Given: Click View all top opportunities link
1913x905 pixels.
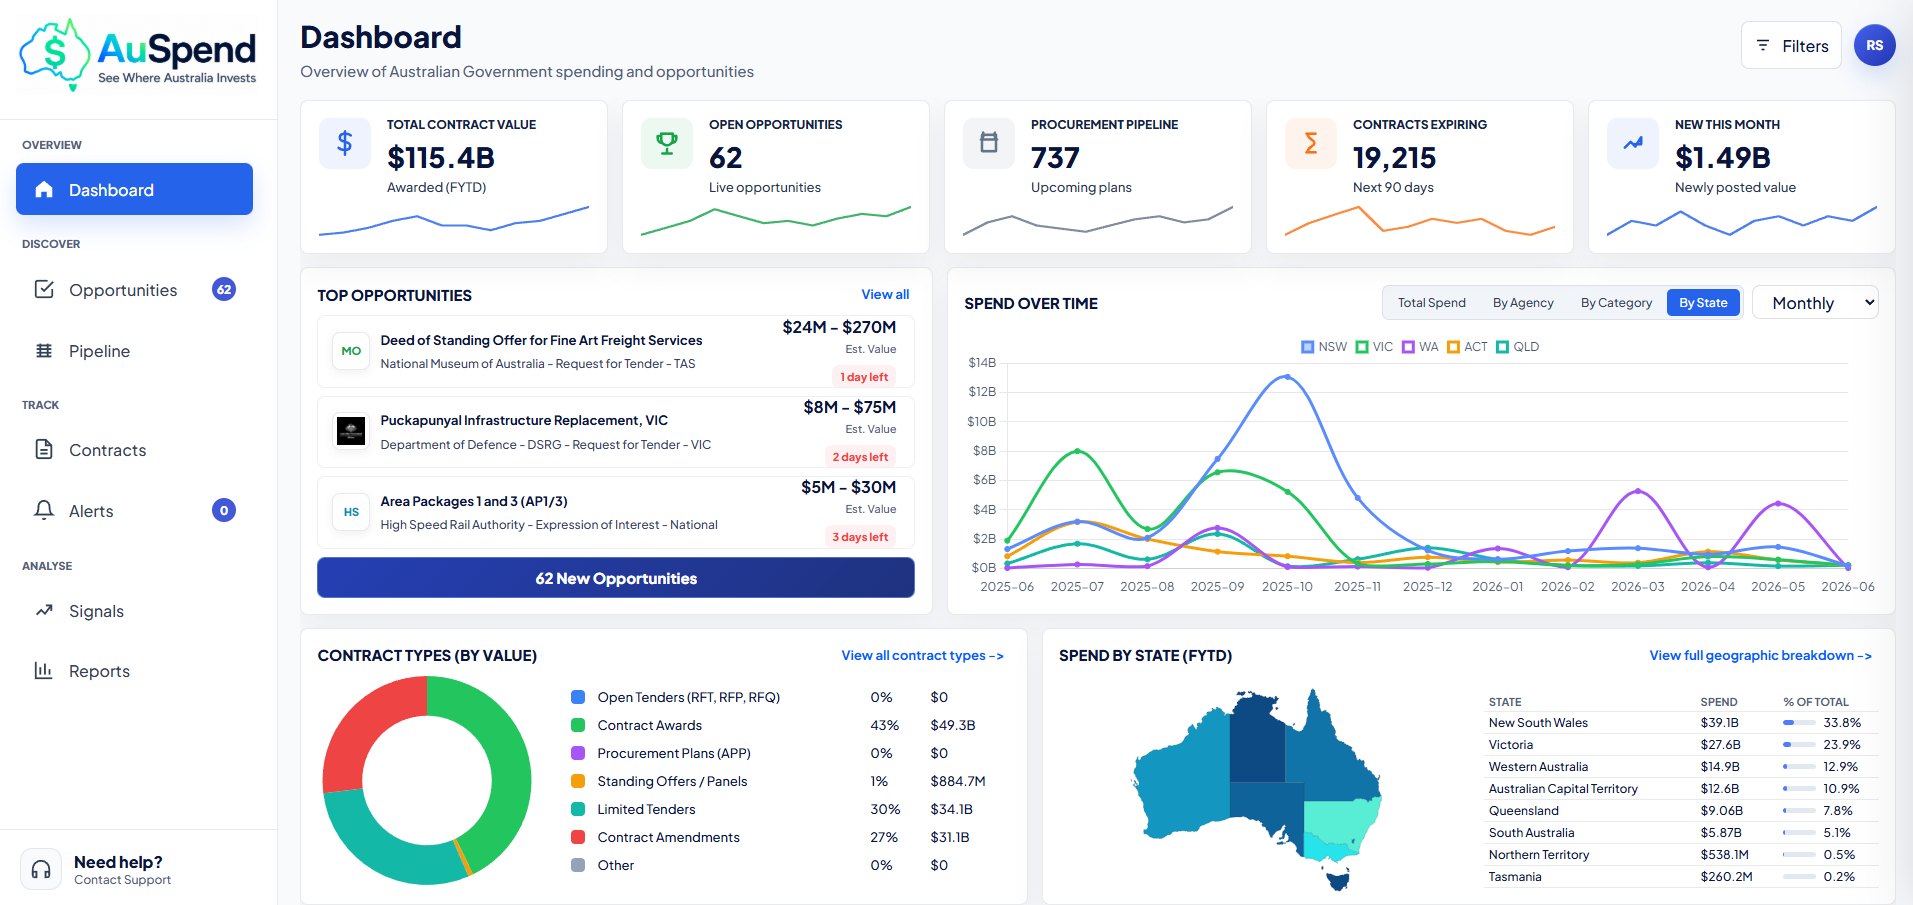Looking at the screenshot, I should 885,294.
